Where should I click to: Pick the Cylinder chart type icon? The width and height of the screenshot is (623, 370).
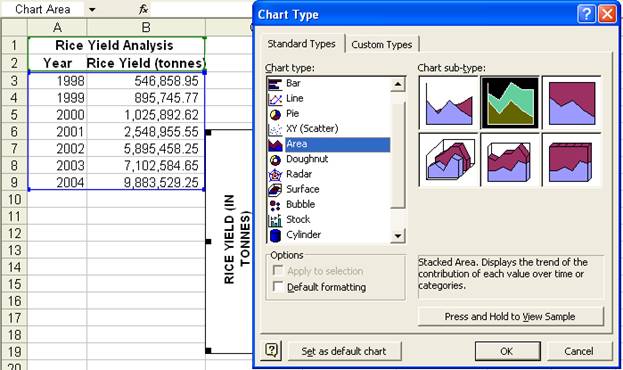pos(275,235)
